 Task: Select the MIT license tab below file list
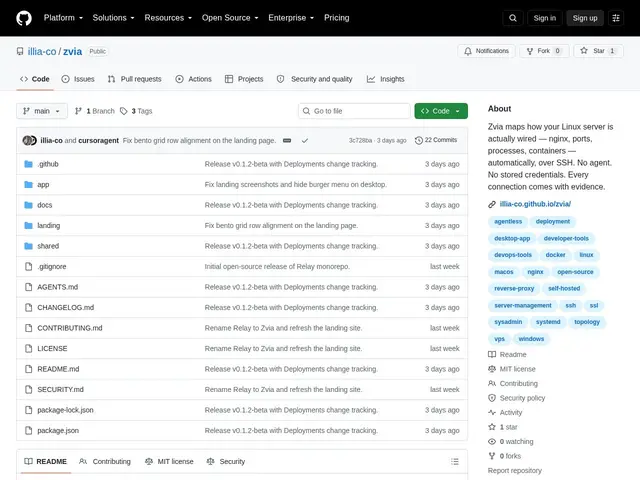[169, 462]
